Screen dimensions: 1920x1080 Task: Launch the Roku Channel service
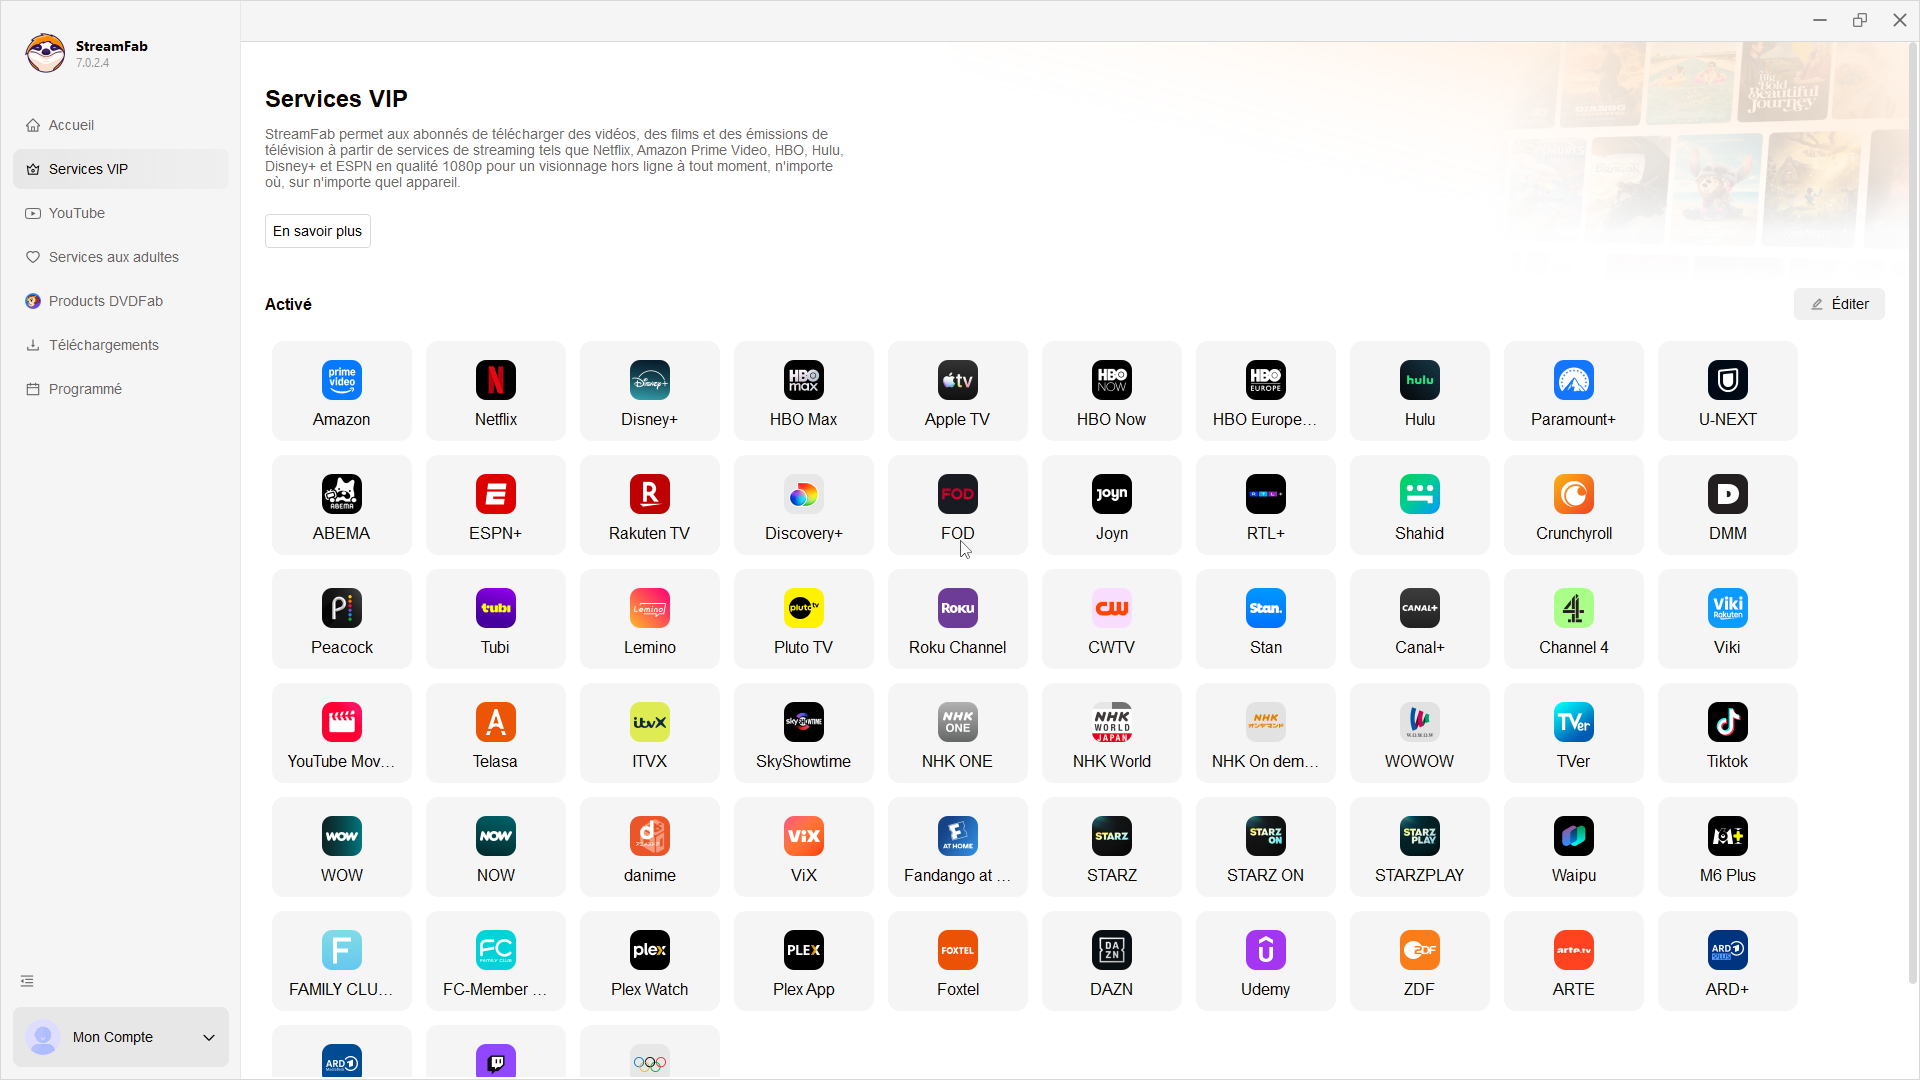(x=958, y=619)
